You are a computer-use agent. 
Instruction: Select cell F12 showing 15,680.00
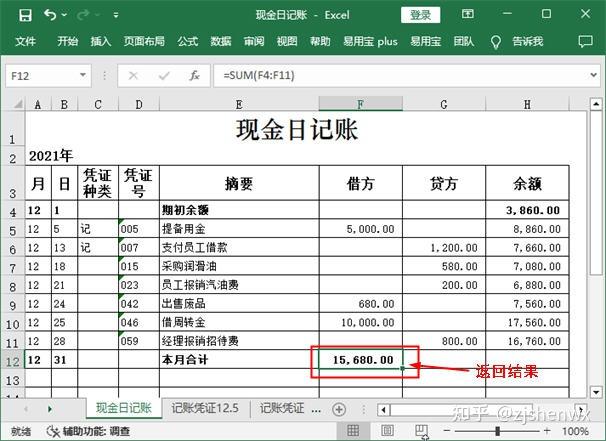pyautogui.click(x=361, y=359)
